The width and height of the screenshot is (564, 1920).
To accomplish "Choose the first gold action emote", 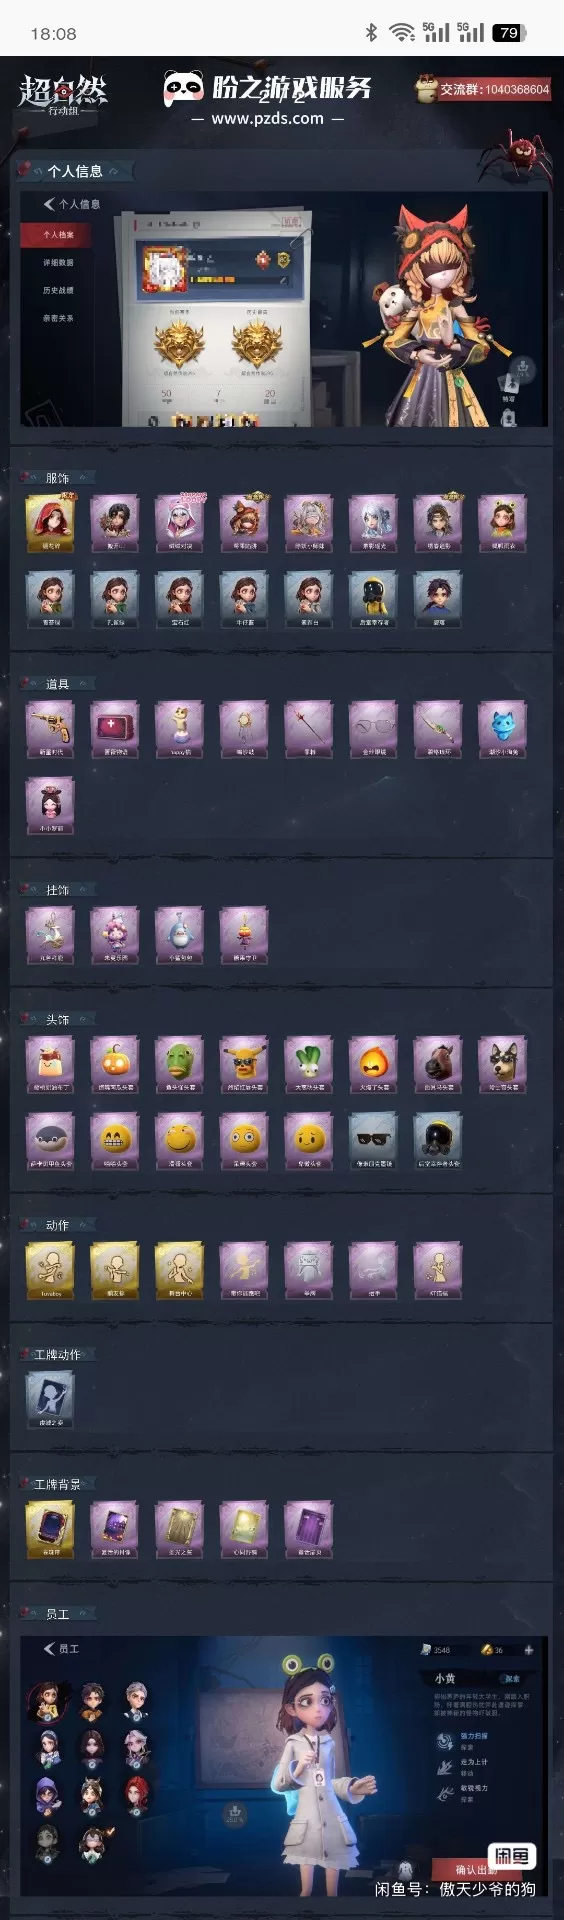I will [50, 1270].
